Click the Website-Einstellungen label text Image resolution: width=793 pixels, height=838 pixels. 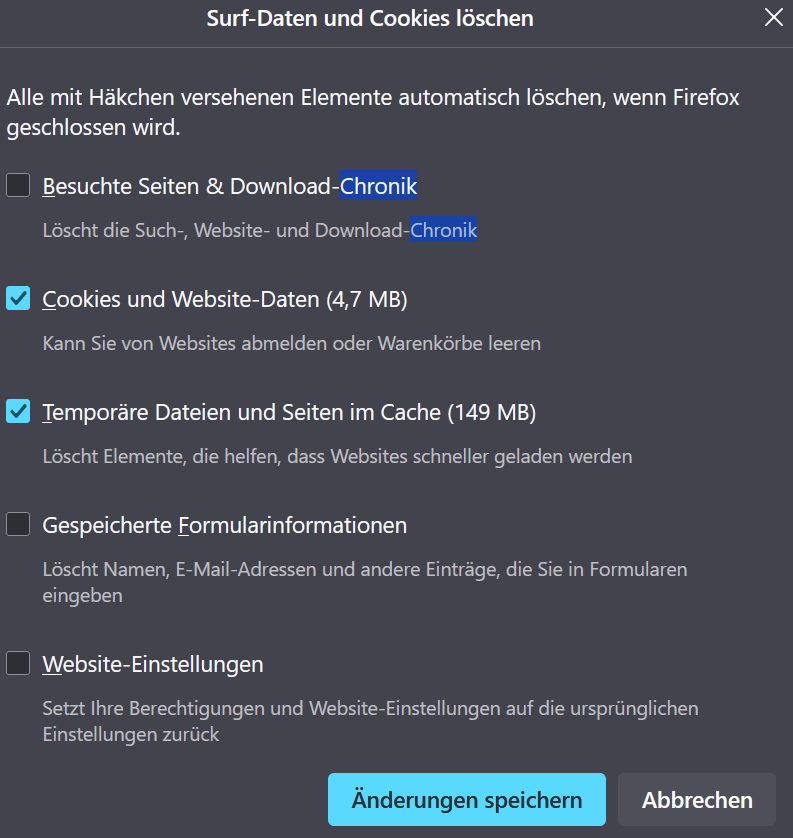153,664
